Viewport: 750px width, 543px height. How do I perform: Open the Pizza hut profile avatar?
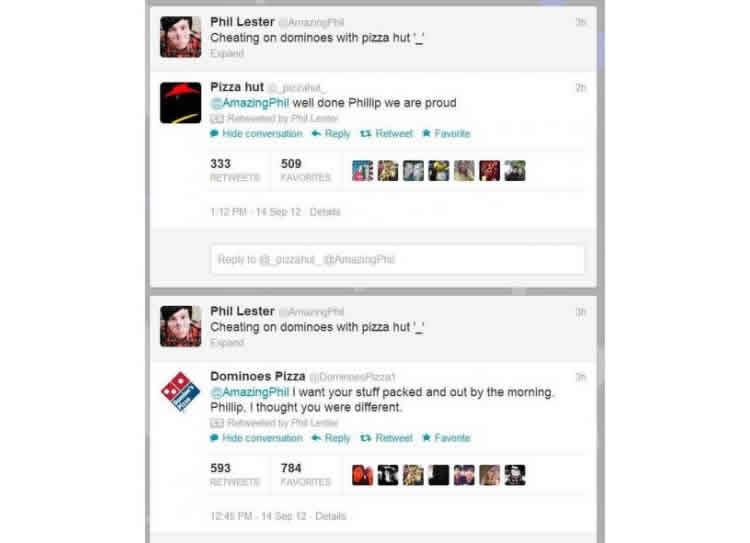[180, 103]
